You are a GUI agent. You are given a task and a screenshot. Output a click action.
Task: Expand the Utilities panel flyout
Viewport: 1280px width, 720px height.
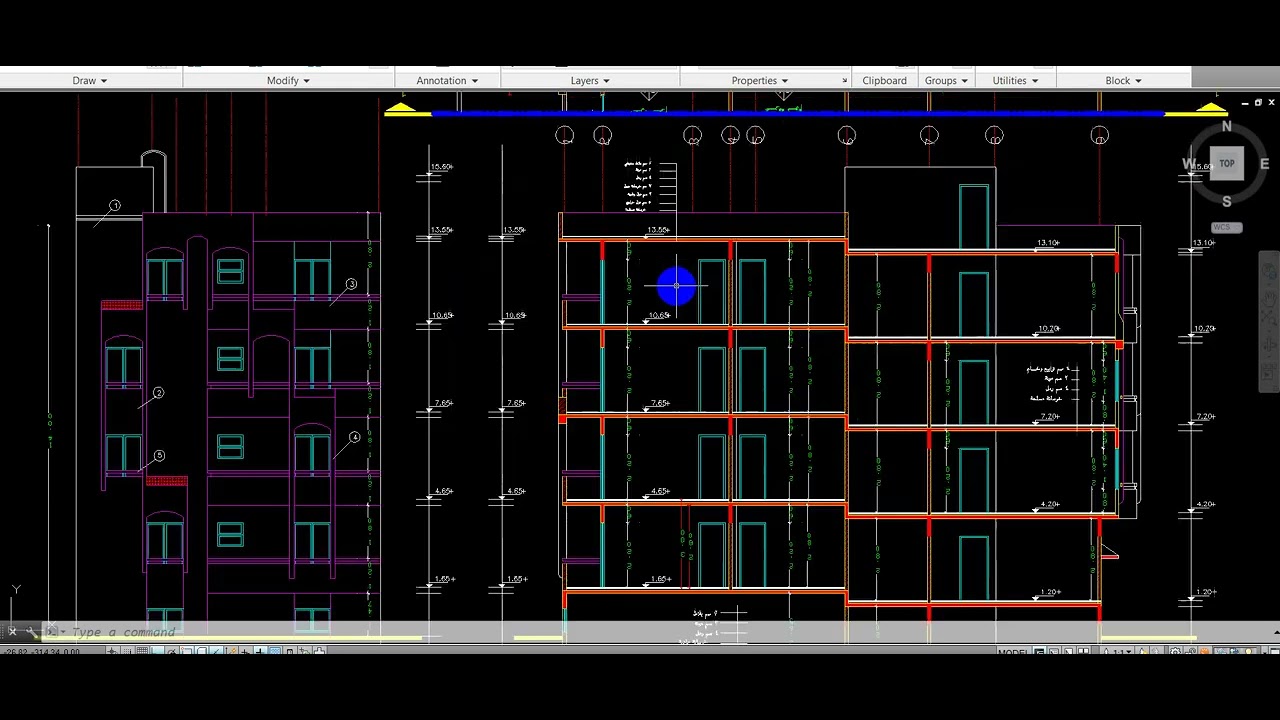[x=1015, y=81]
